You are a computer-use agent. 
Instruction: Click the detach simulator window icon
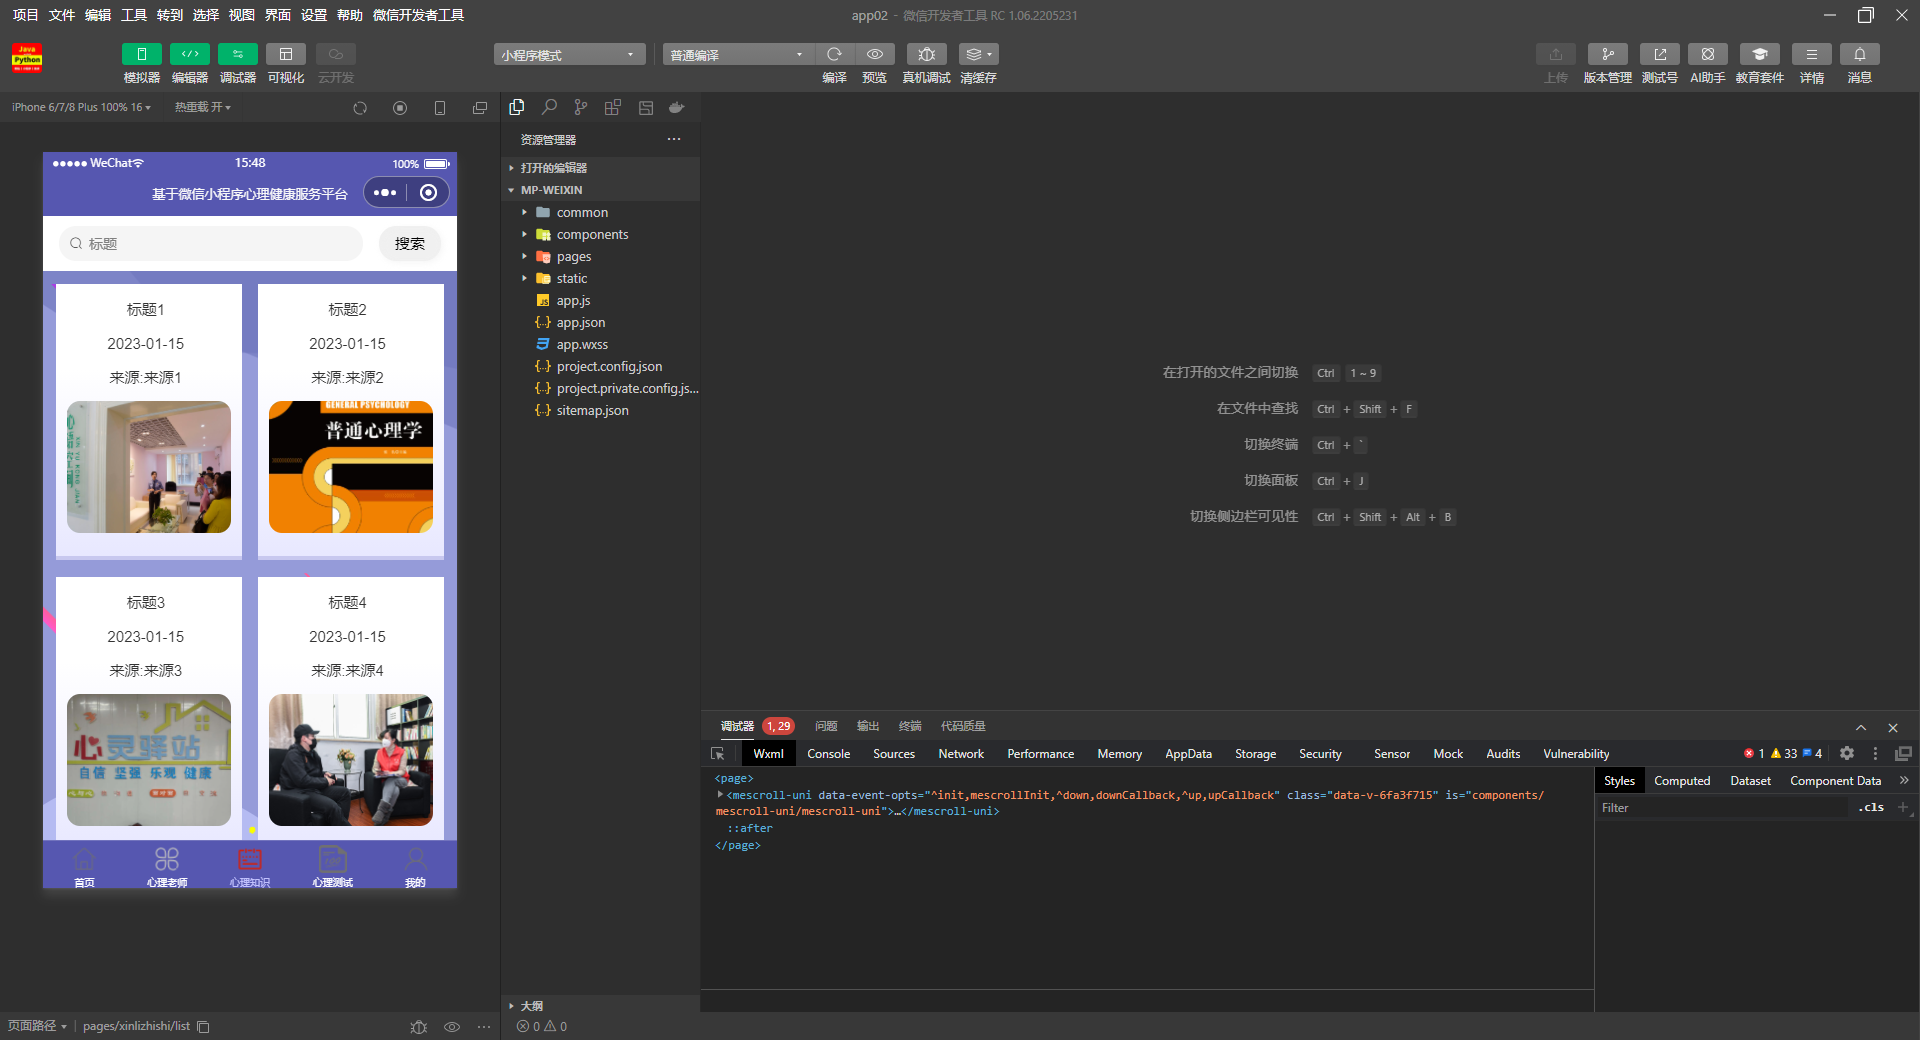pyautogui.click(x=480, y=108)
